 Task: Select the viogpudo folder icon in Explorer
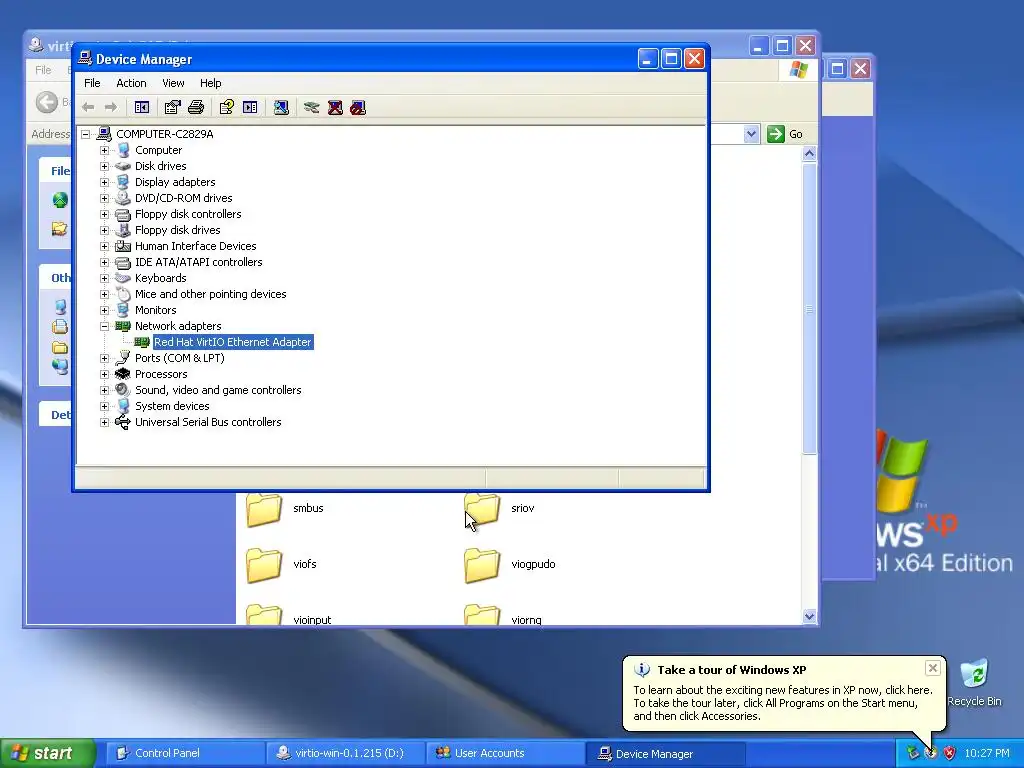(x=481, y=565)
